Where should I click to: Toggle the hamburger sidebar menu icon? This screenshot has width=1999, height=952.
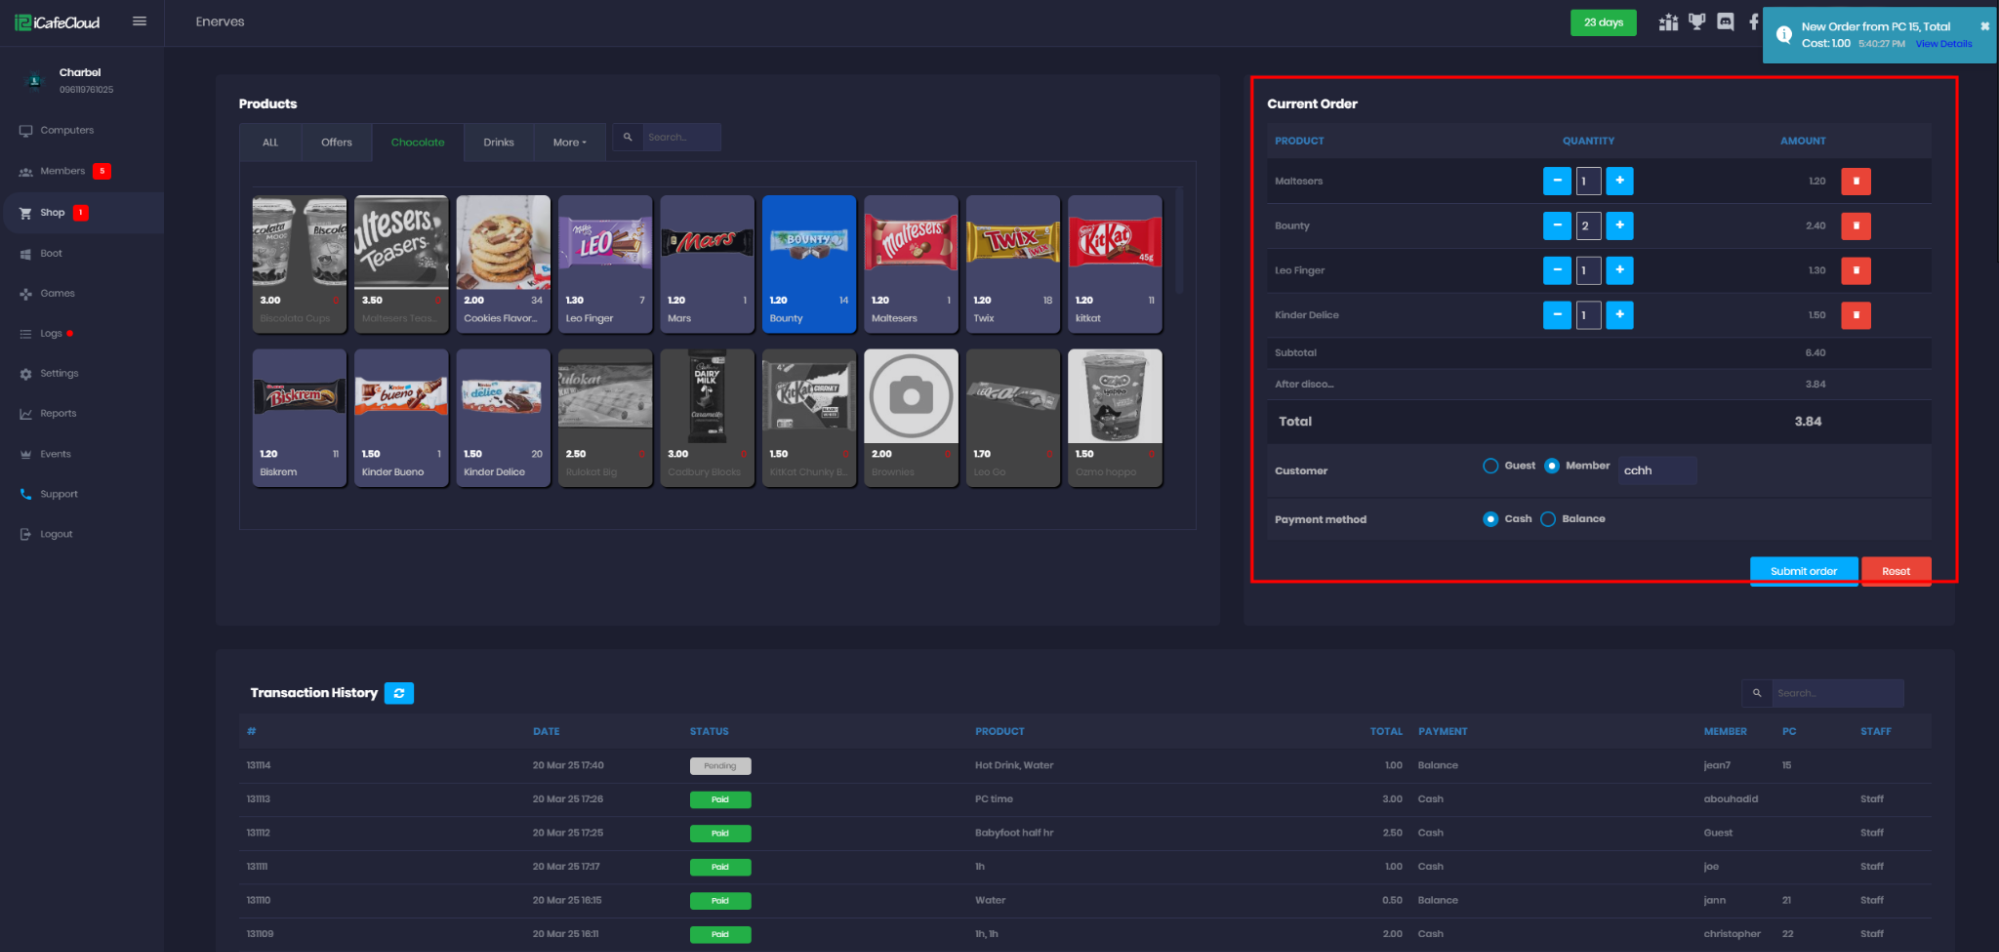(x=139, y=21)
